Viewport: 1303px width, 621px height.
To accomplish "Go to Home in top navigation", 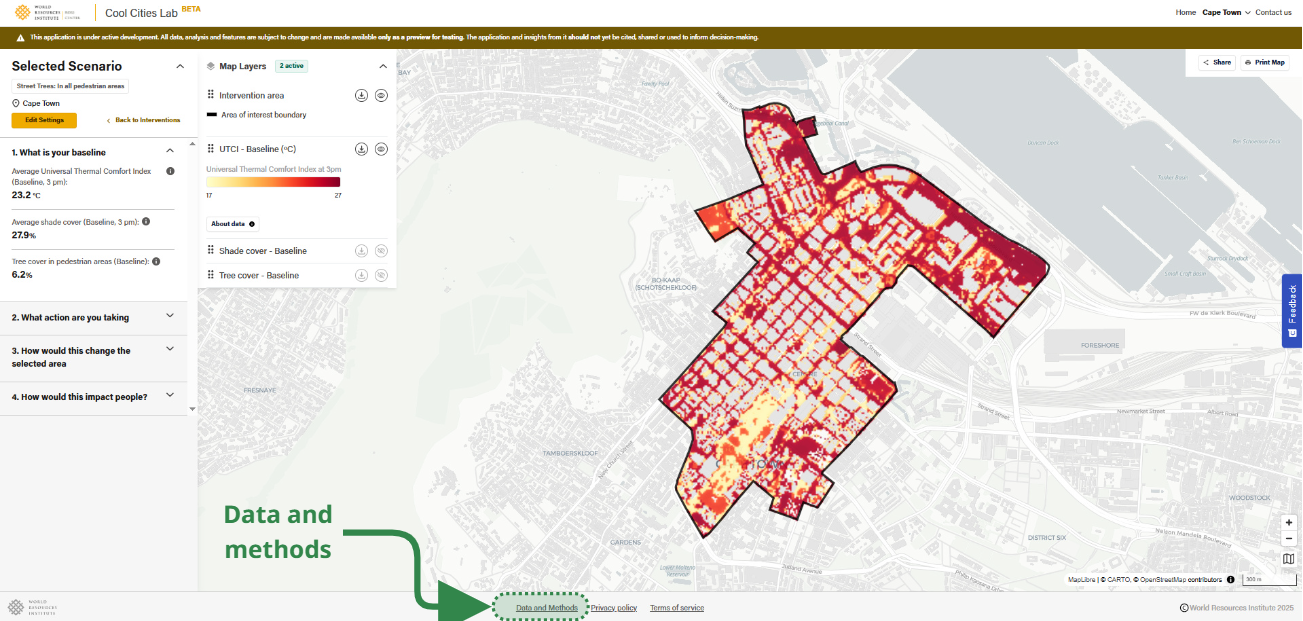I will (x=1185, y=12).
